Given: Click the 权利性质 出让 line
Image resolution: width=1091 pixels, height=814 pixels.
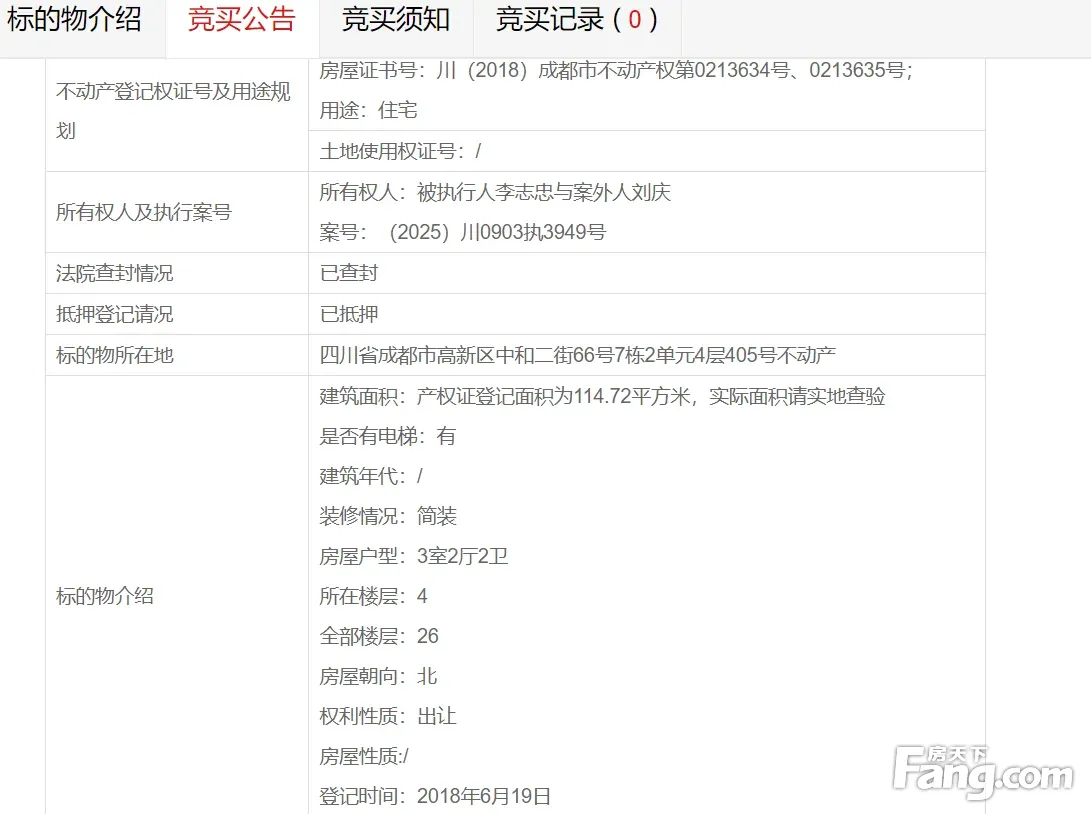Looking at the screenshot, I should pyautogui.click(x=388, y=717).
